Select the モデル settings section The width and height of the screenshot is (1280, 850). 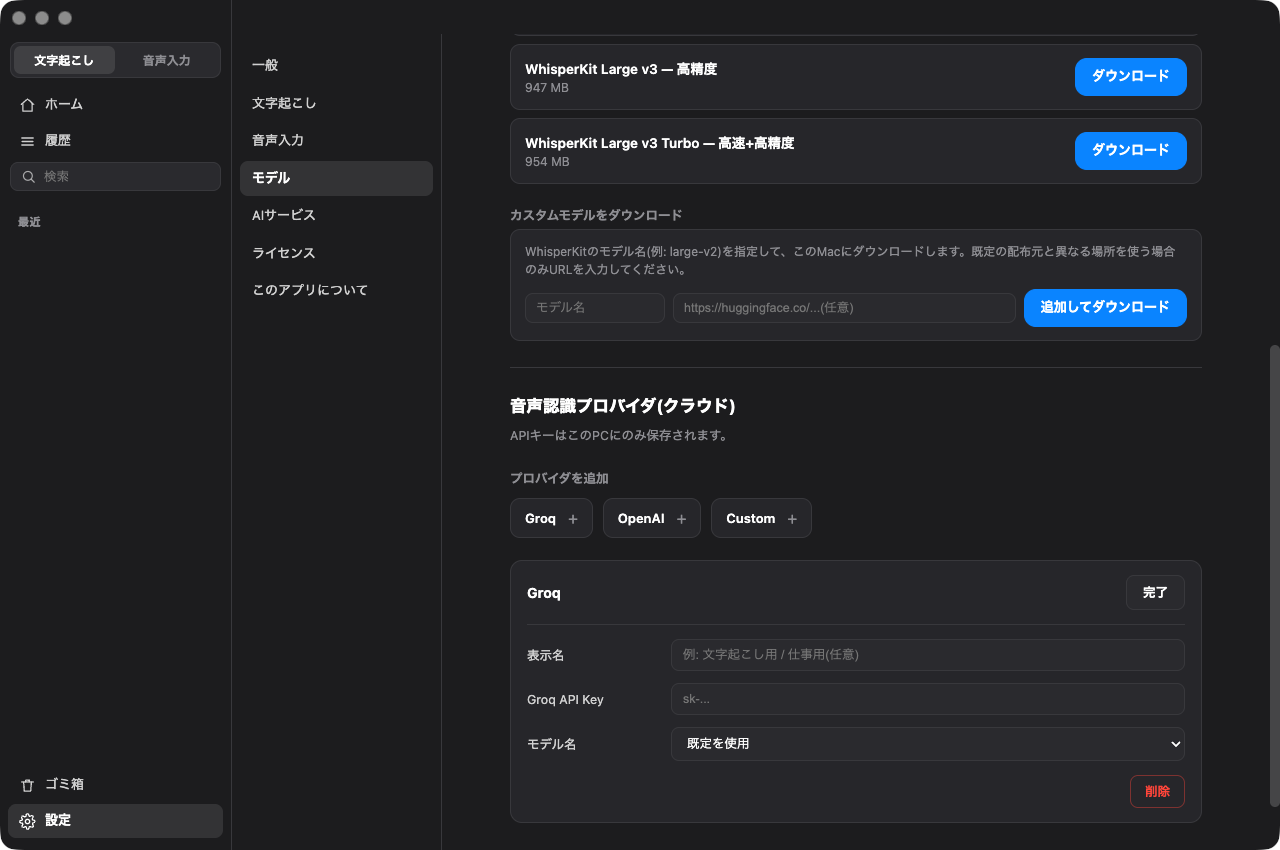[x=336, y=178]
